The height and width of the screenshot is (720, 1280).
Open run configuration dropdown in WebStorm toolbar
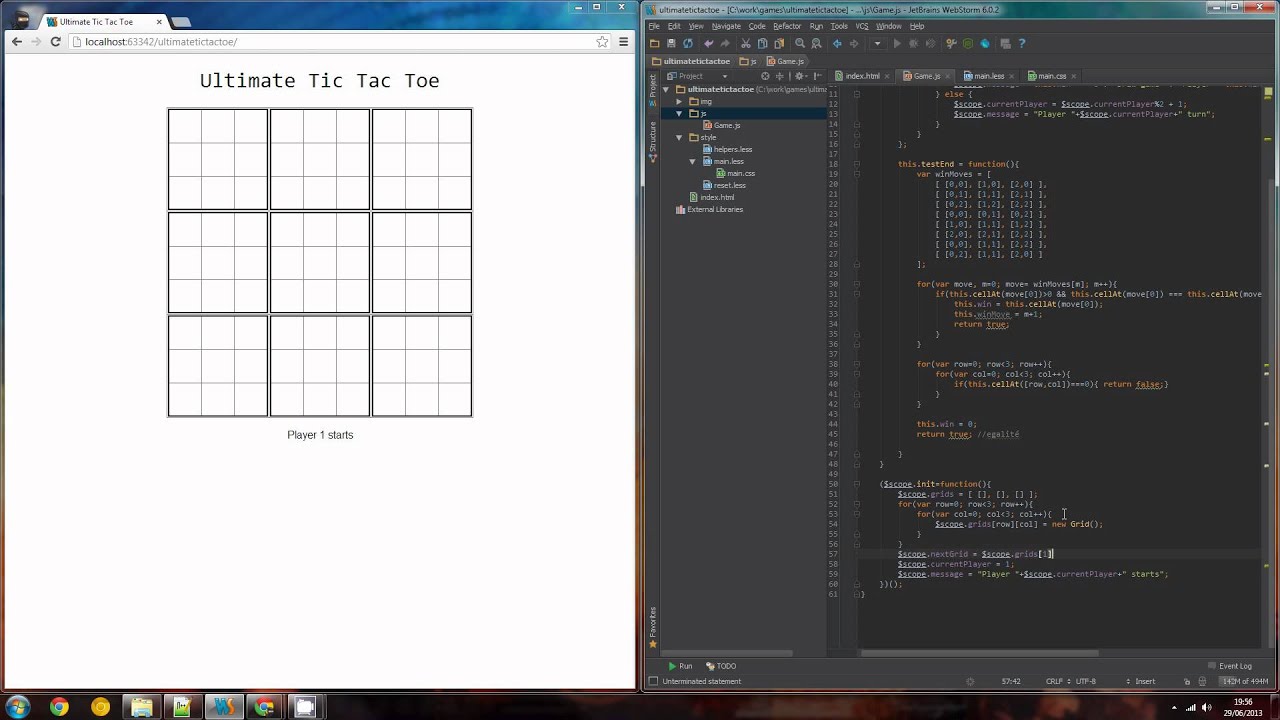pyautogui.click(x=878, y=43)
